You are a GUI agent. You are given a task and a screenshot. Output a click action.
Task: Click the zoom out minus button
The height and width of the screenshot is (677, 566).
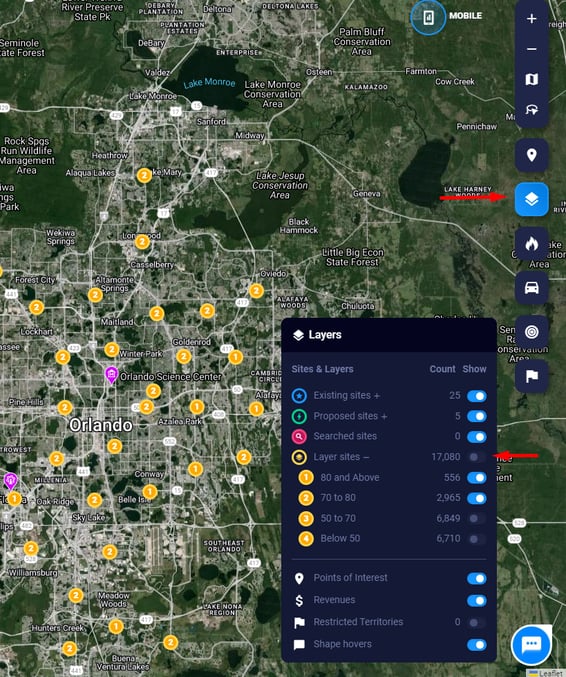tap(531, 49)
